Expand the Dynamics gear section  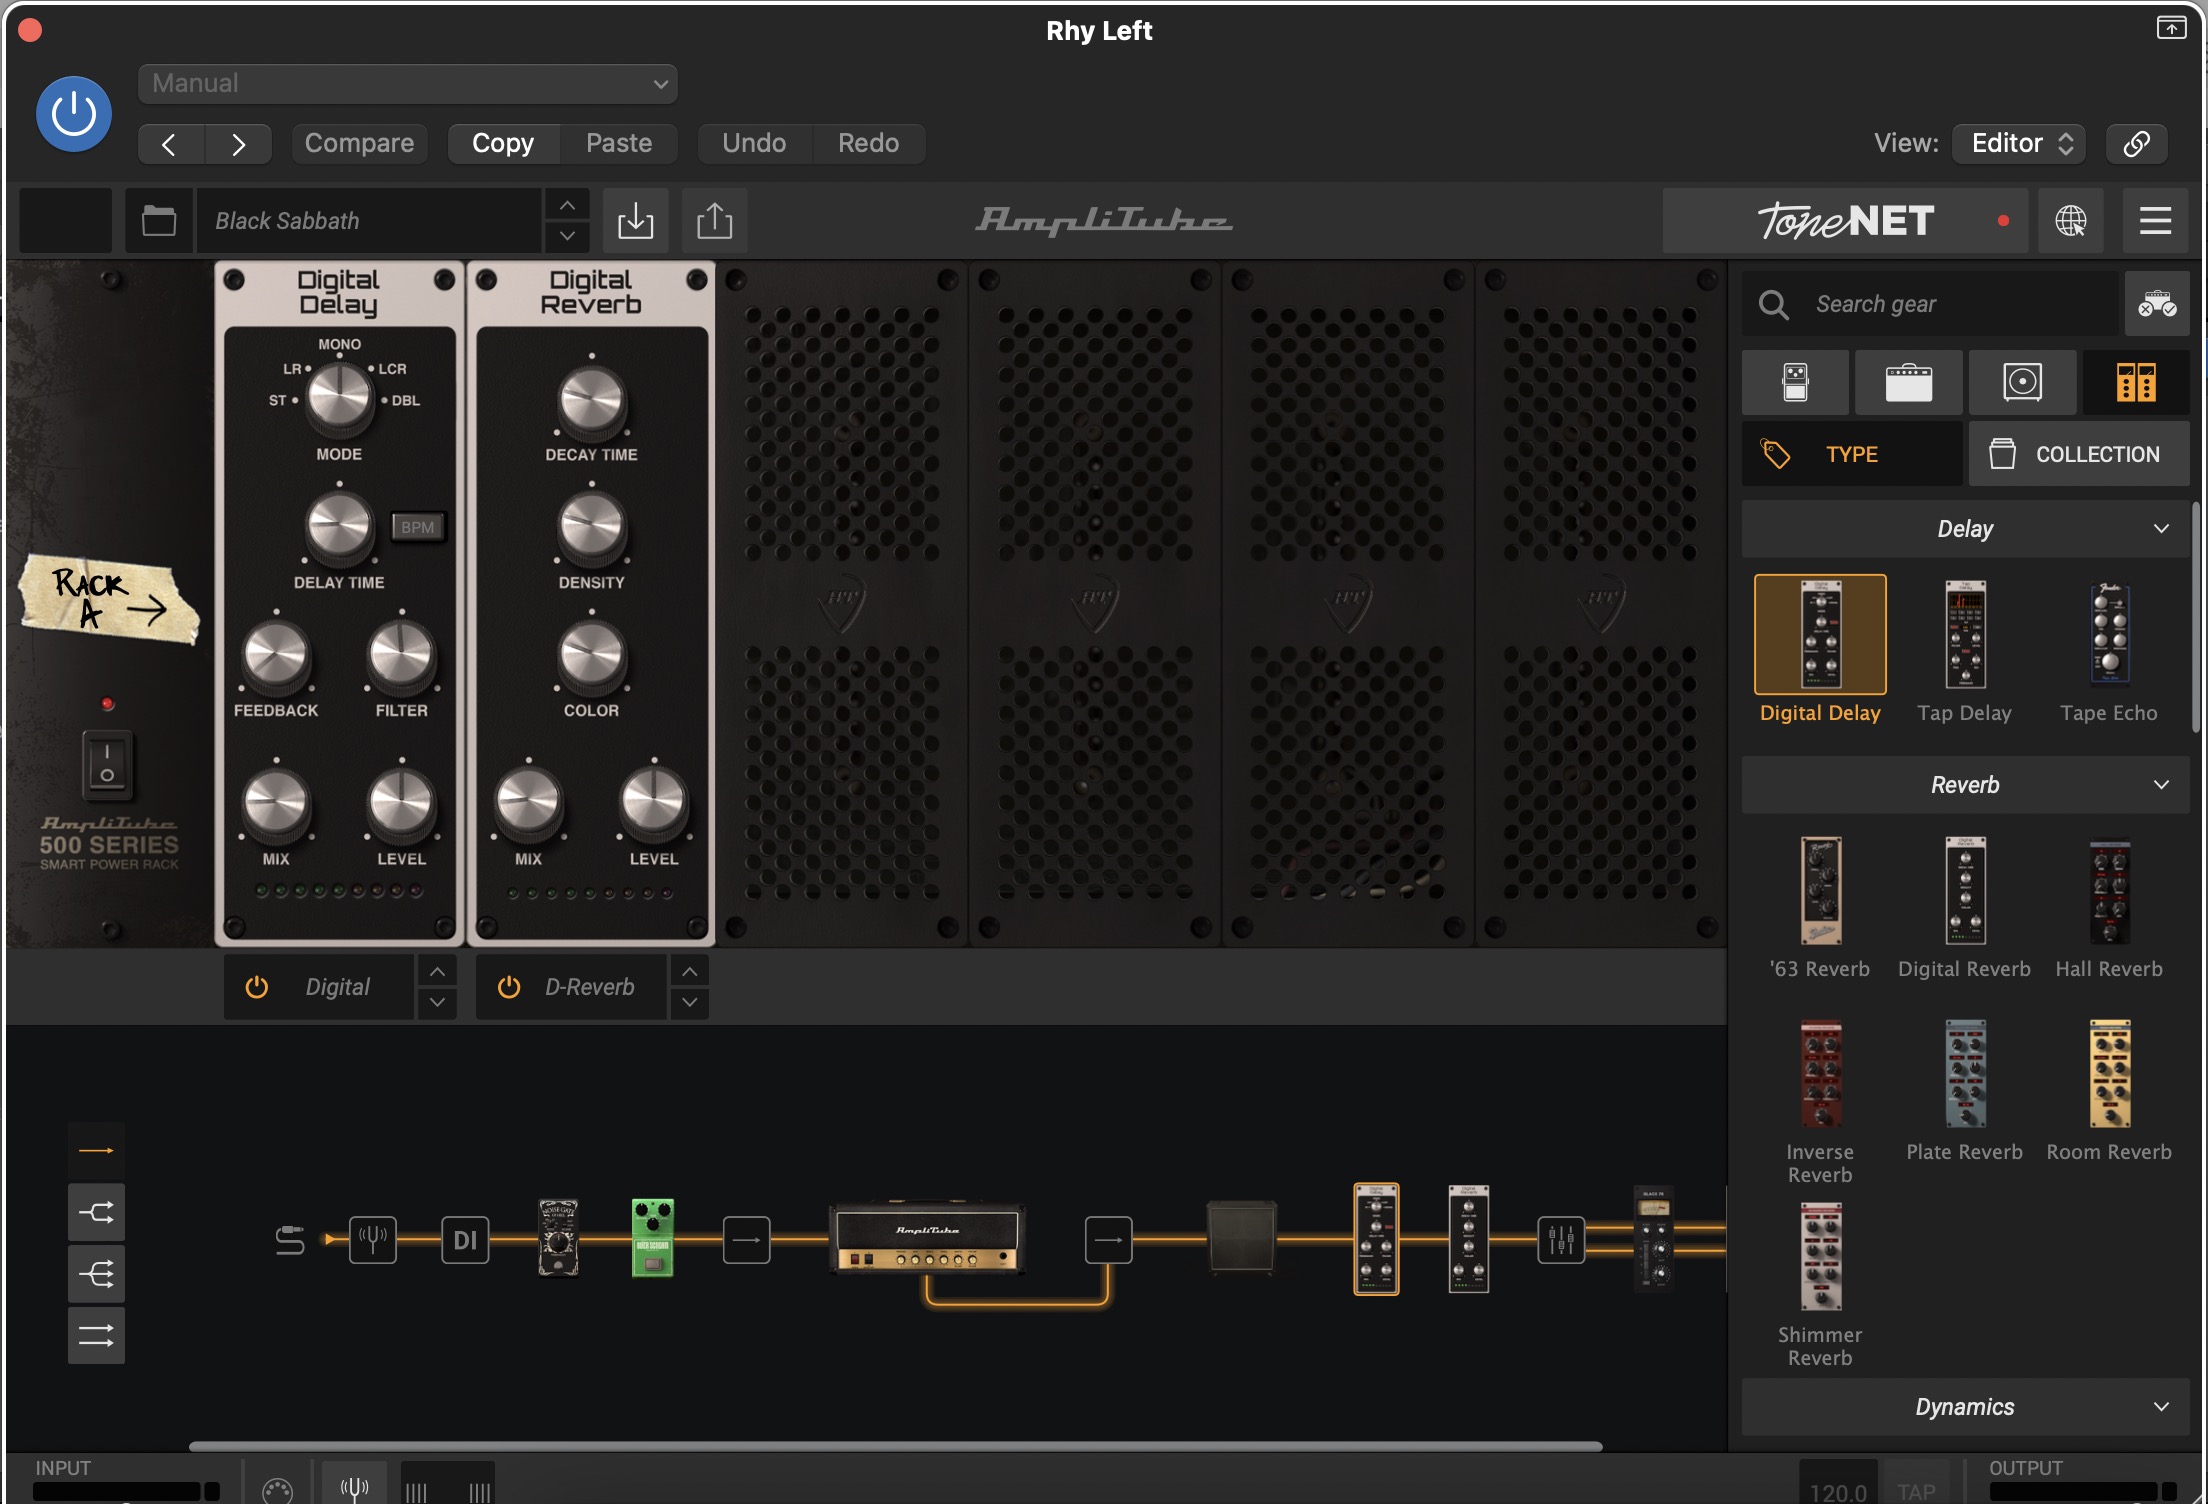point(1965,1407)
